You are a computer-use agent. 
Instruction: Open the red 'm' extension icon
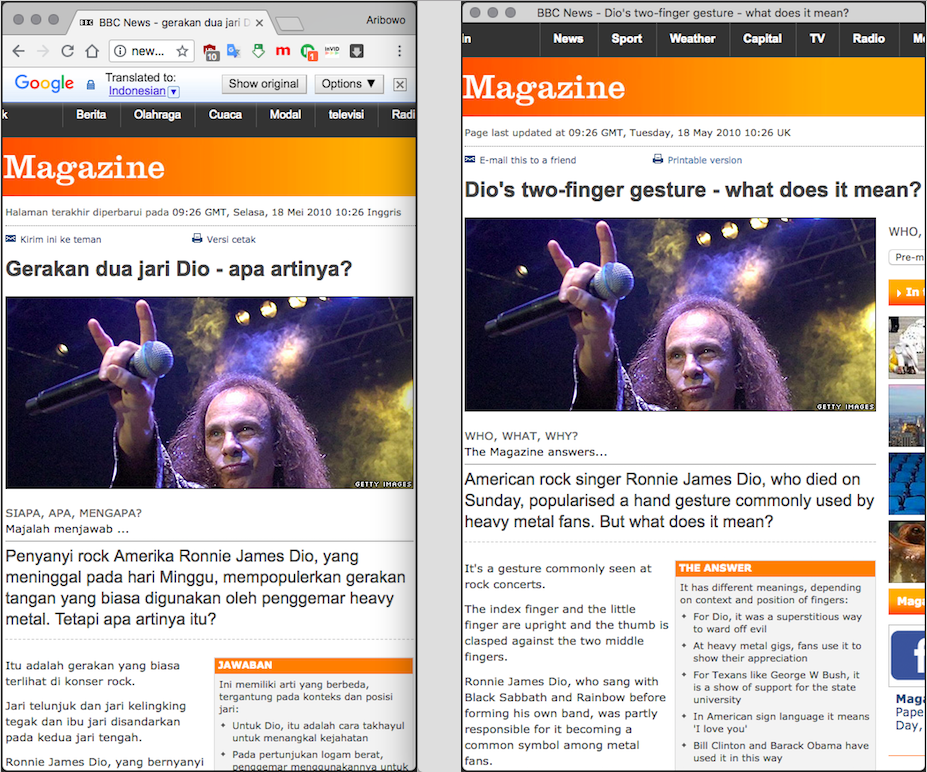[x=283, y=51]
